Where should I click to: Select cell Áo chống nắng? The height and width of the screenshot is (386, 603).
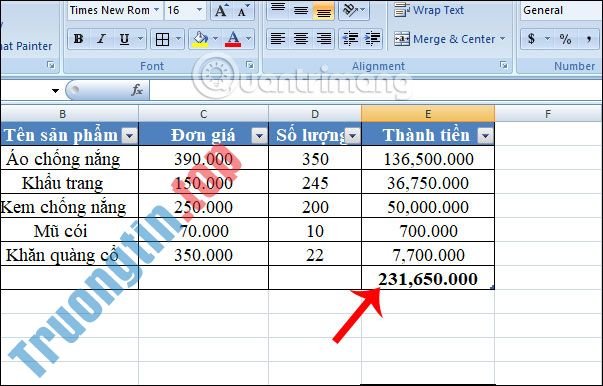(x=69, y=158)
